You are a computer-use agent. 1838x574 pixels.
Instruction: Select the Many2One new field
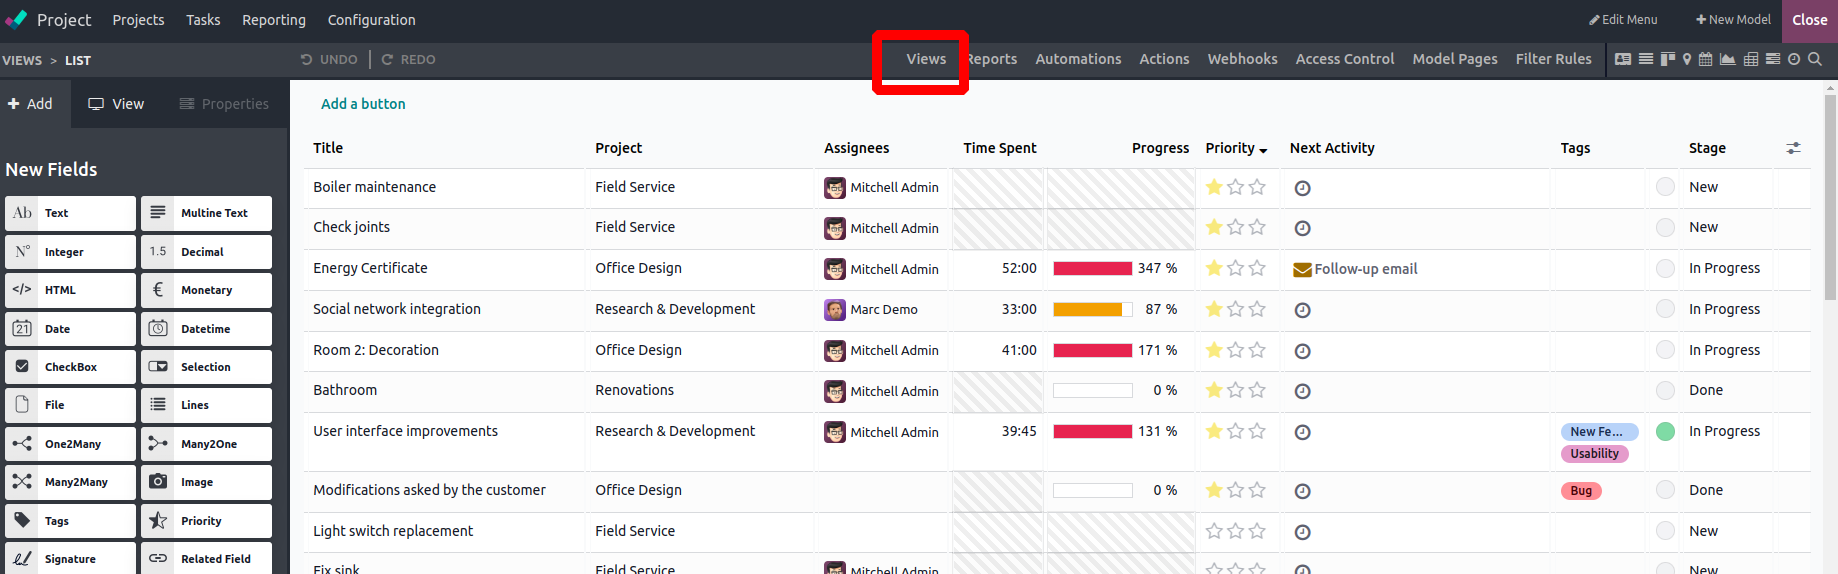(206, 444)
